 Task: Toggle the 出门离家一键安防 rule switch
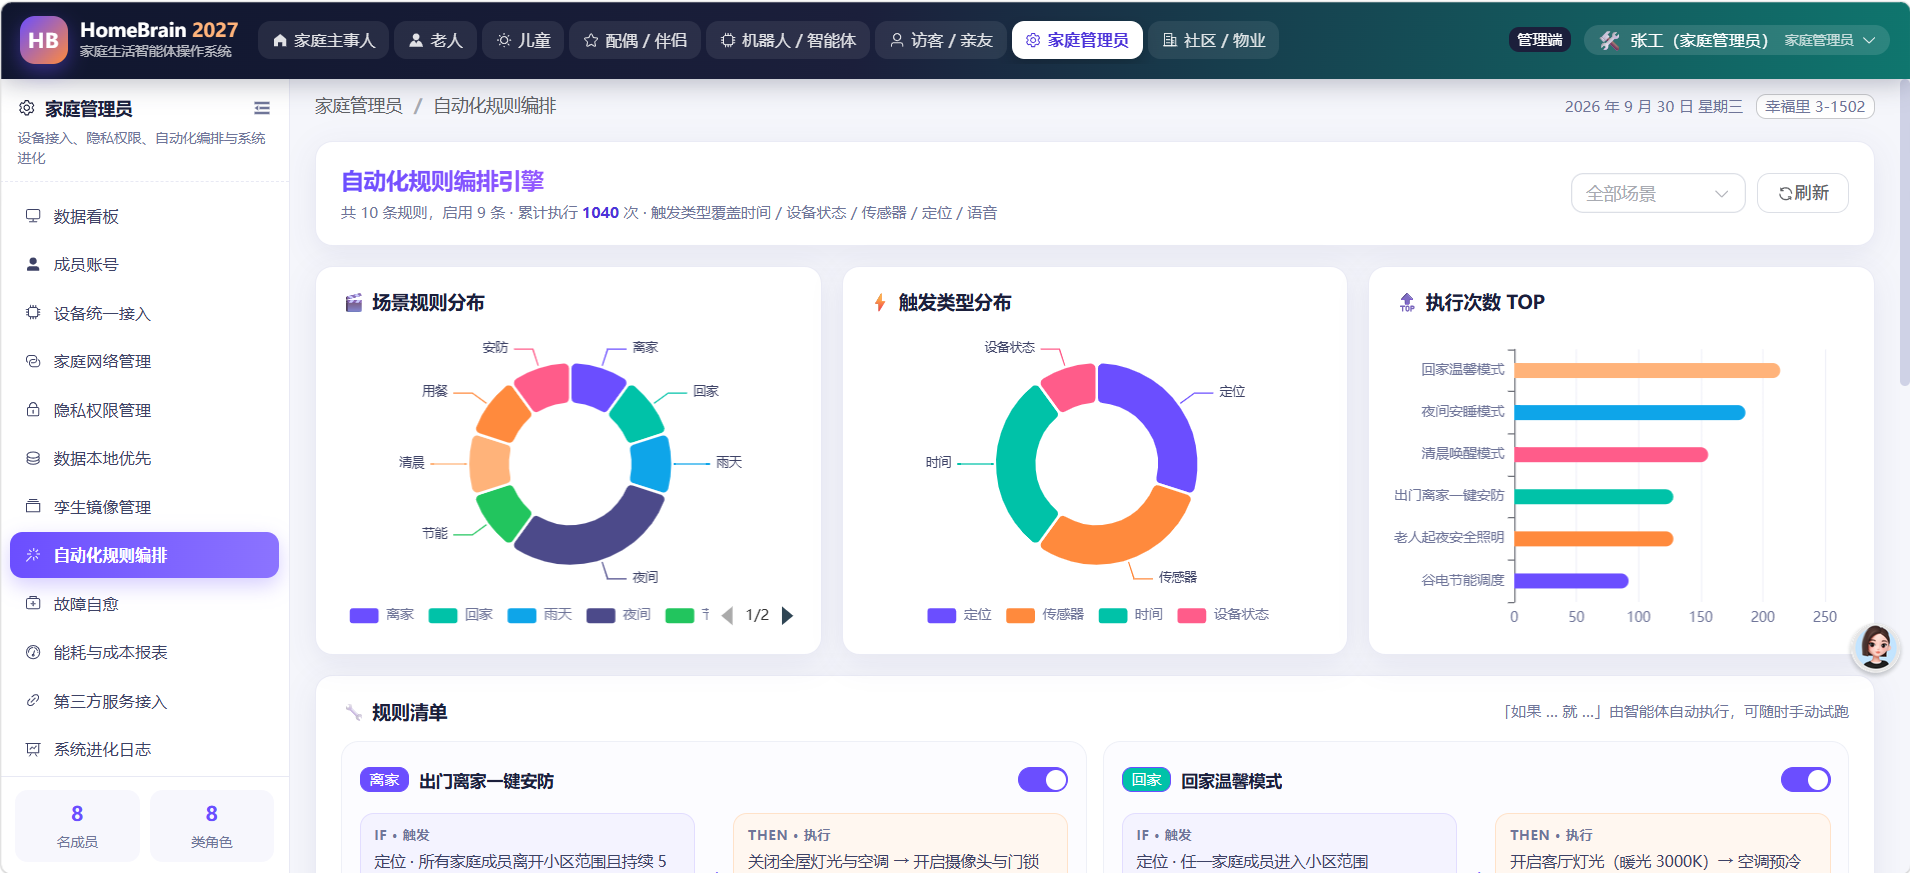coord(1043,780)
